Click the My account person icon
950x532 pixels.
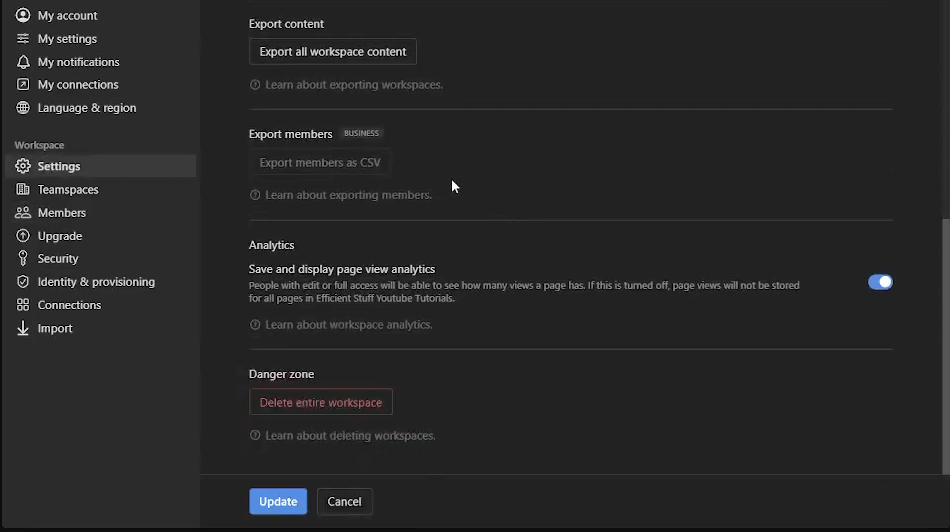coord(22,15)
